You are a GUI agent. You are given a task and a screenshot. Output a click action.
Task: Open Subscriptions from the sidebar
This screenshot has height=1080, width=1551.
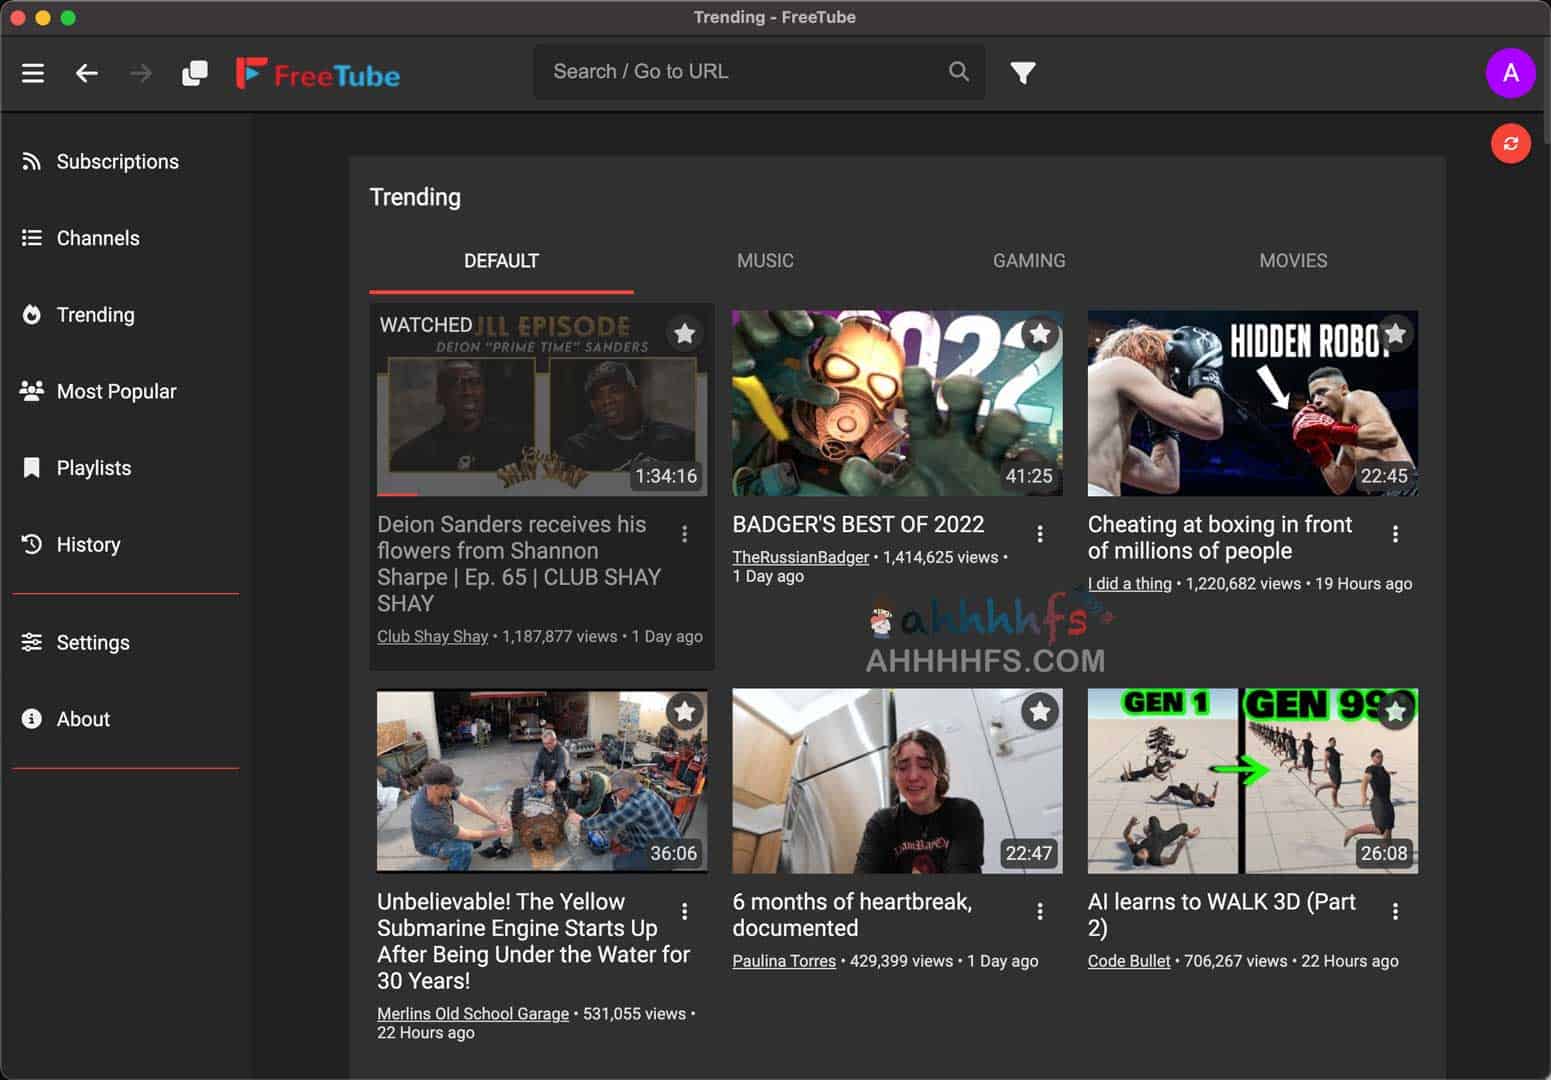(x=117, y=162)
